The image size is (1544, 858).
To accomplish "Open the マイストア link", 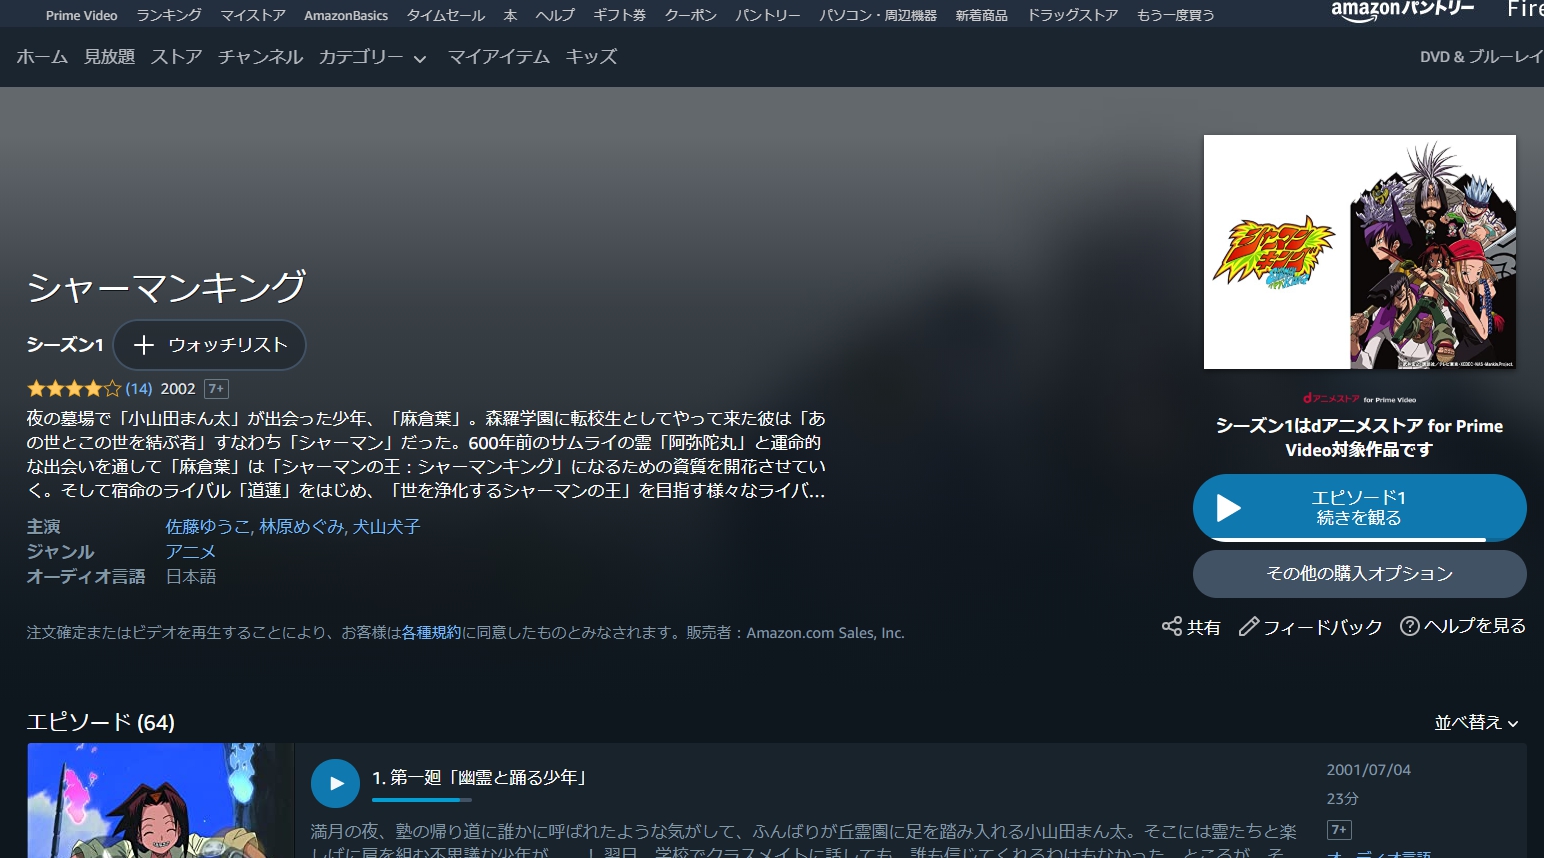I will [x=253, y=15].
